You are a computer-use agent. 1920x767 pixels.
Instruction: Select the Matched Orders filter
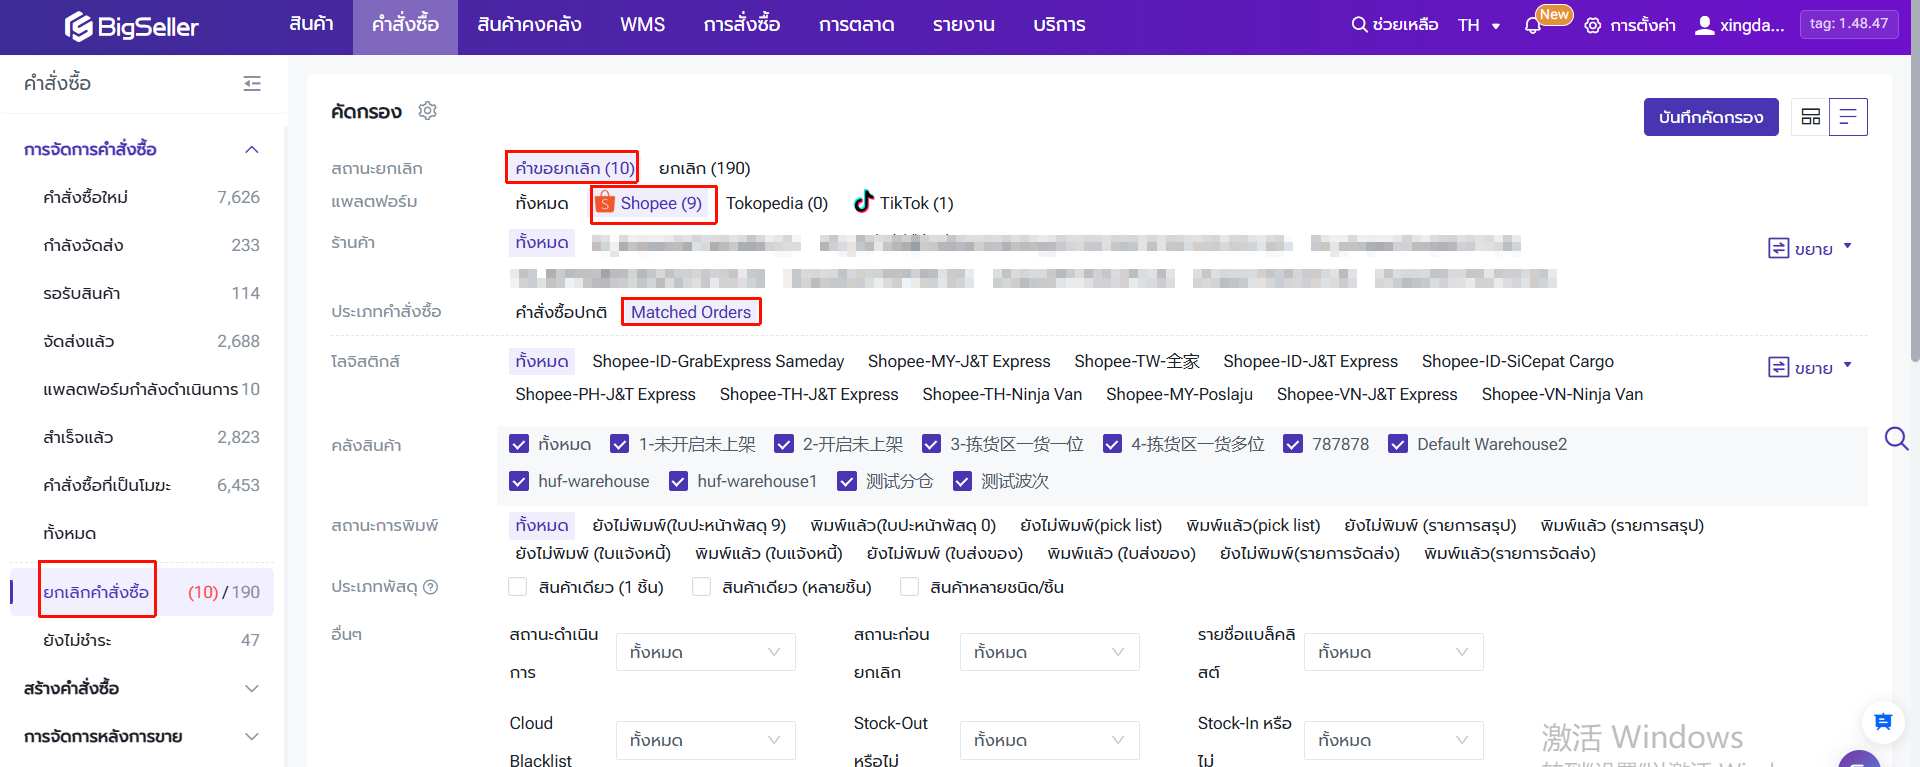[690, 312]
